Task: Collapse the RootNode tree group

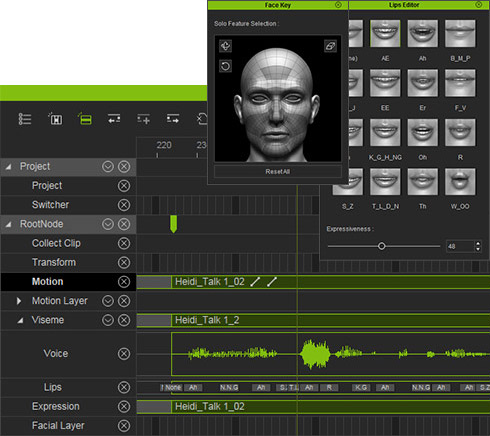Action: pos(8,224)
